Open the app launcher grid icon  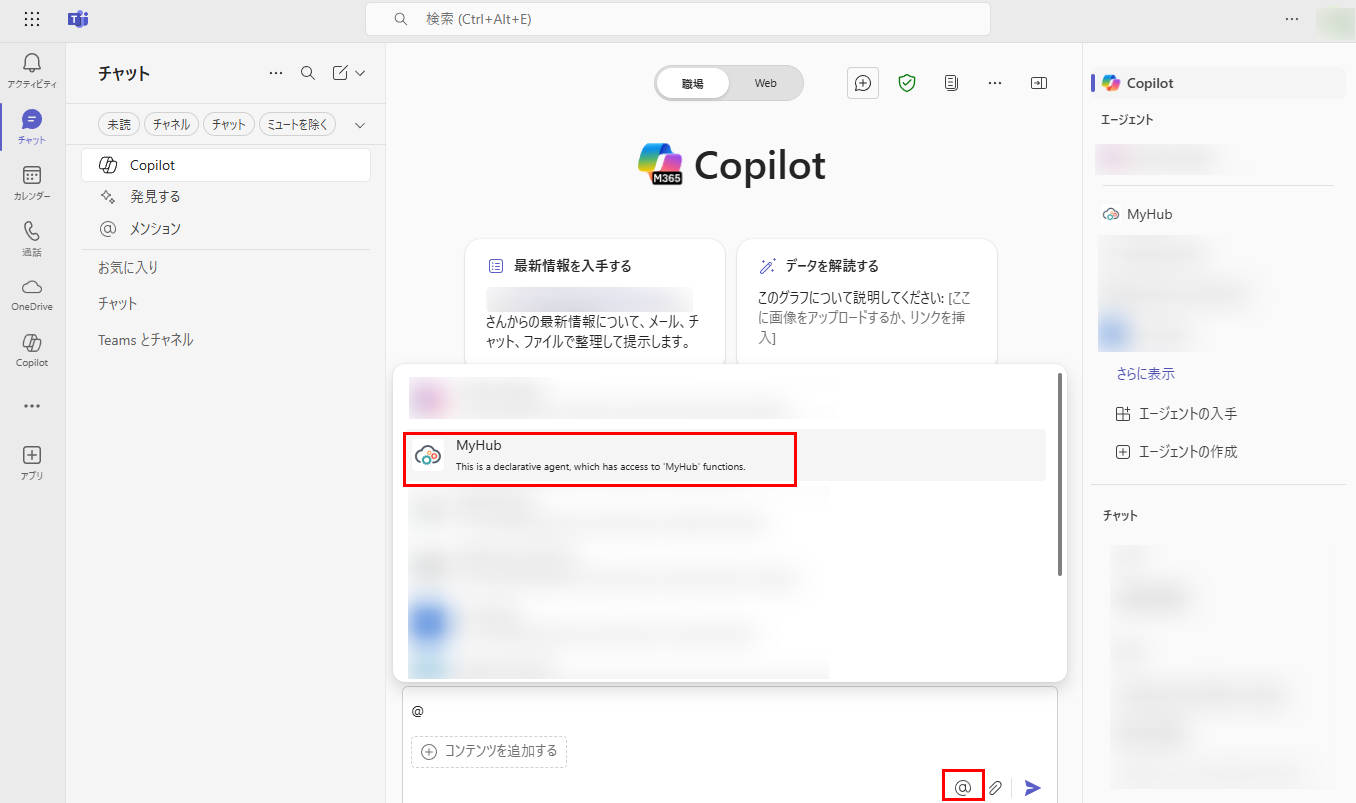[x=32, y=19]
